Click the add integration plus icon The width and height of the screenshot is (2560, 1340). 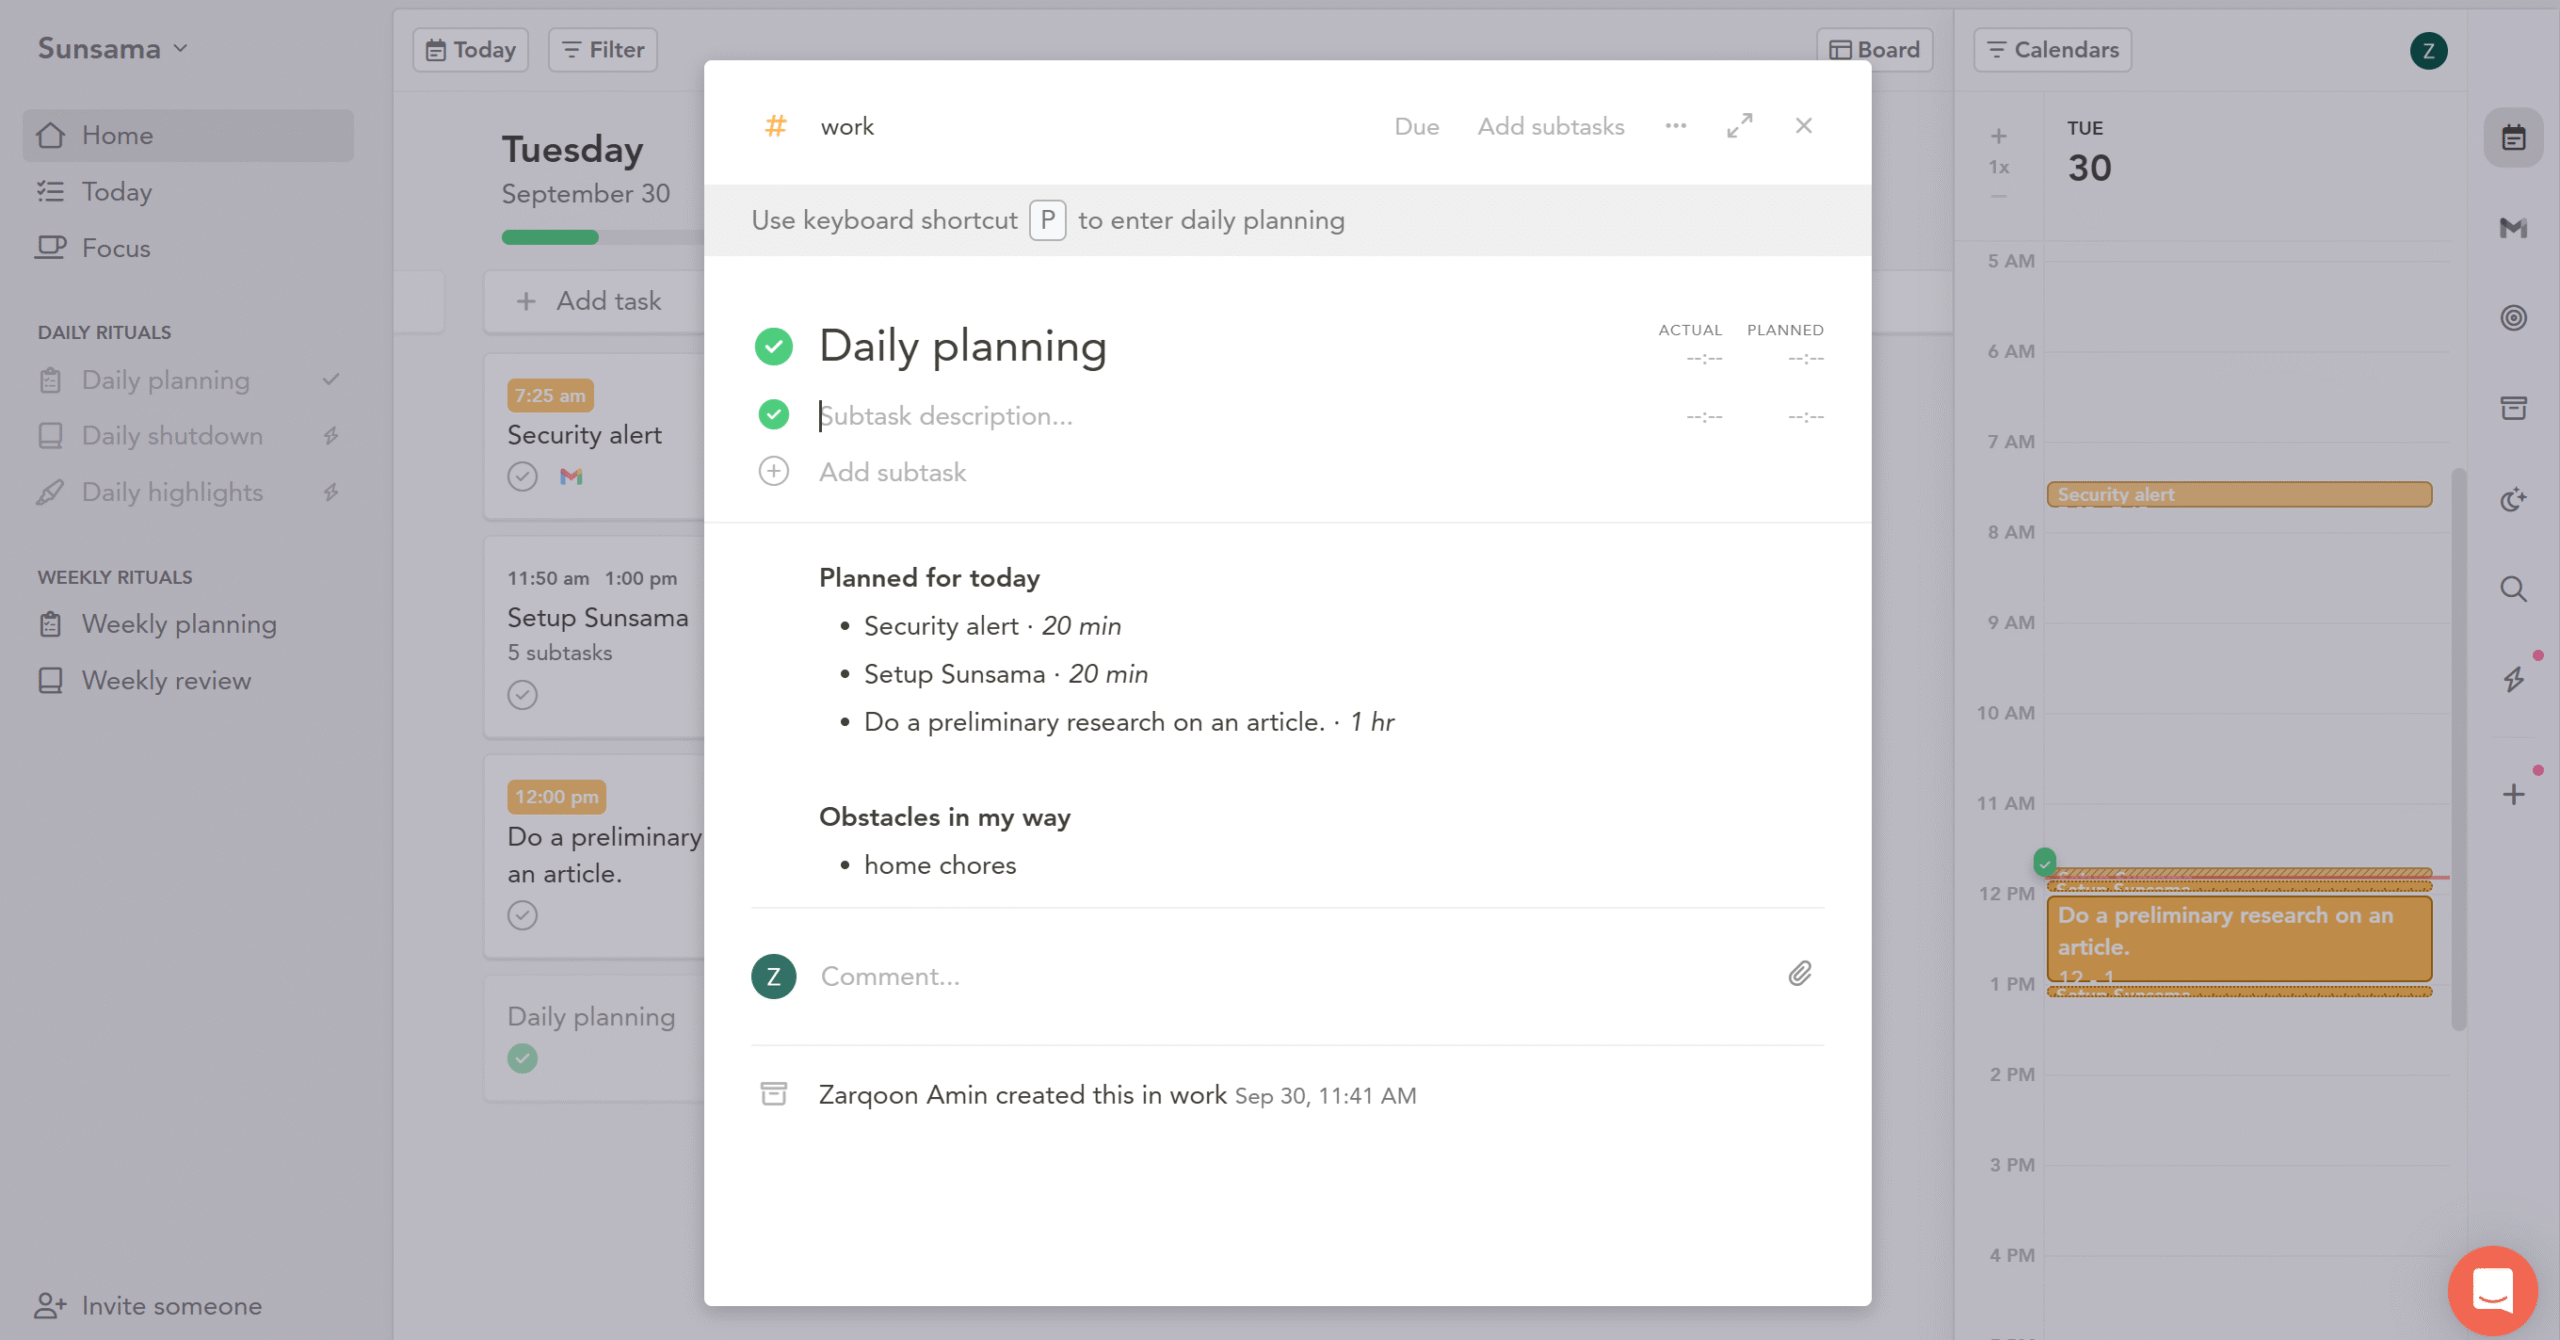(2514, 795)
